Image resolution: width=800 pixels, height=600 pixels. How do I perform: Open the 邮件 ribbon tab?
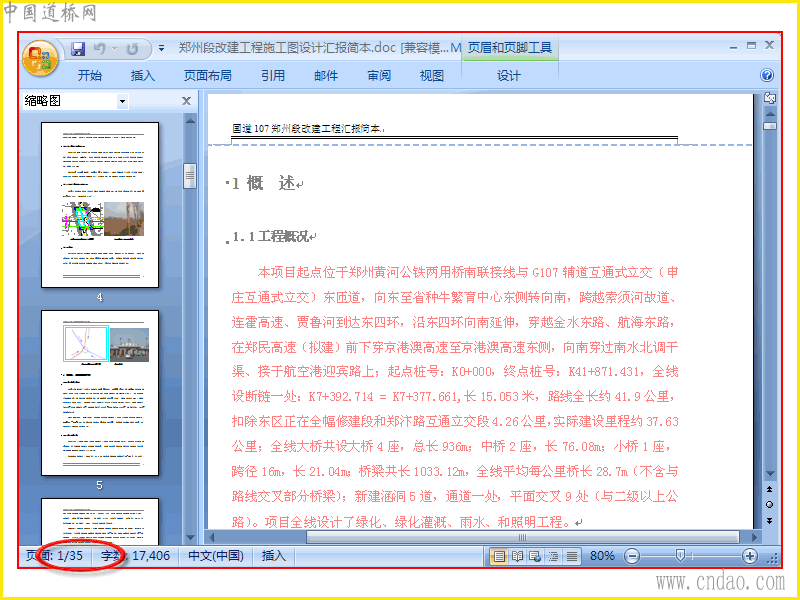tap(326, 76)
